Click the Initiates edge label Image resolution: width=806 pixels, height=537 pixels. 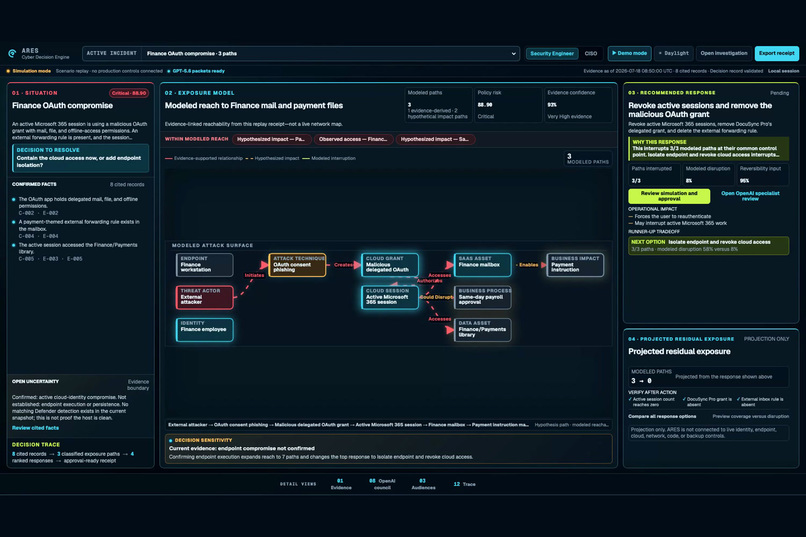point(254,275)
